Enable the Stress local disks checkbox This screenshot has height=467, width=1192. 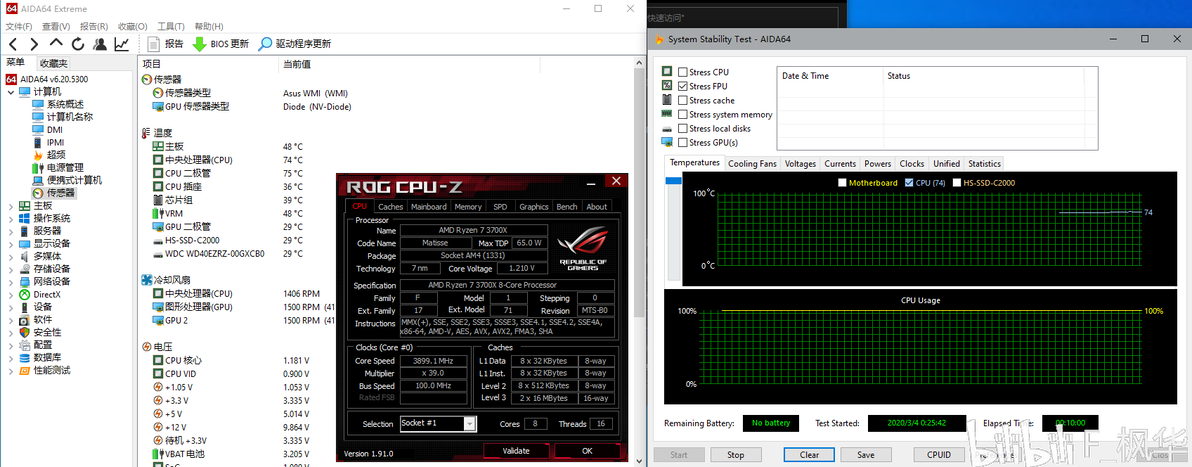click(x=683, y=129)
